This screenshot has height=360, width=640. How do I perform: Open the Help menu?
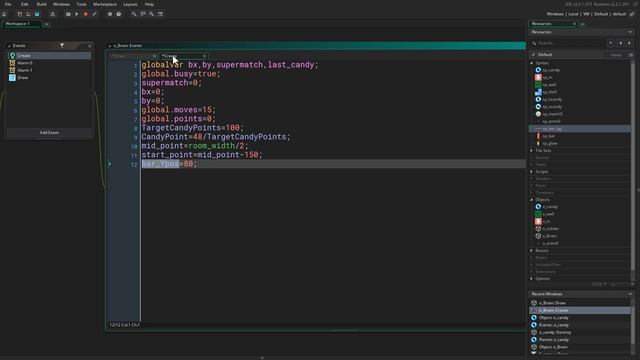tap(149, 4)
